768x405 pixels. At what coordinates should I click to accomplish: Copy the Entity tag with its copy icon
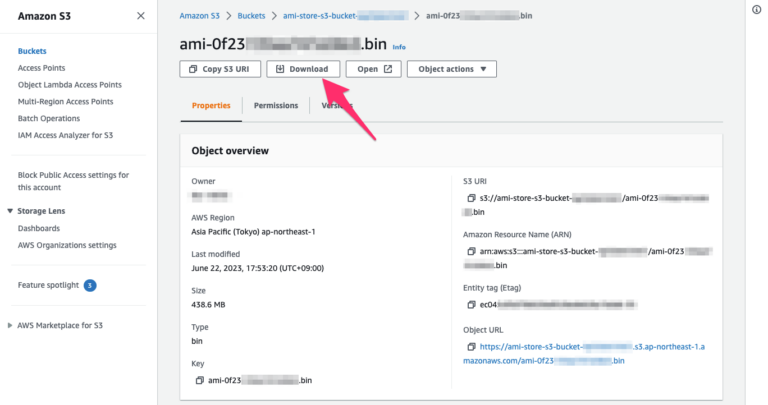coord(471,304)
